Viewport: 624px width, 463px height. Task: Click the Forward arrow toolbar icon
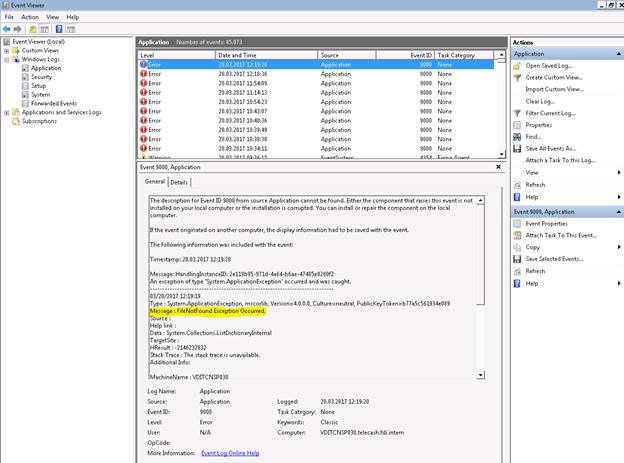click(17, 29)
